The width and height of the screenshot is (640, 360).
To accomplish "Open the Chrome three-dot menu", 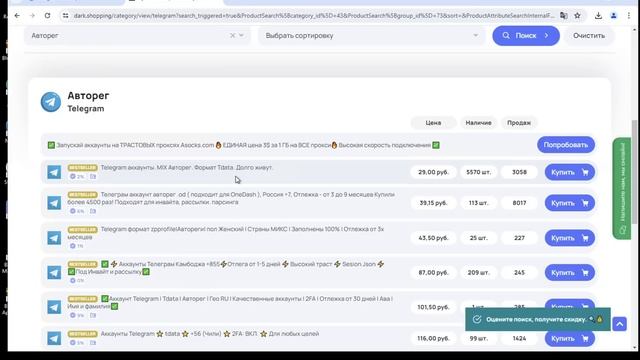I will 629,16.
